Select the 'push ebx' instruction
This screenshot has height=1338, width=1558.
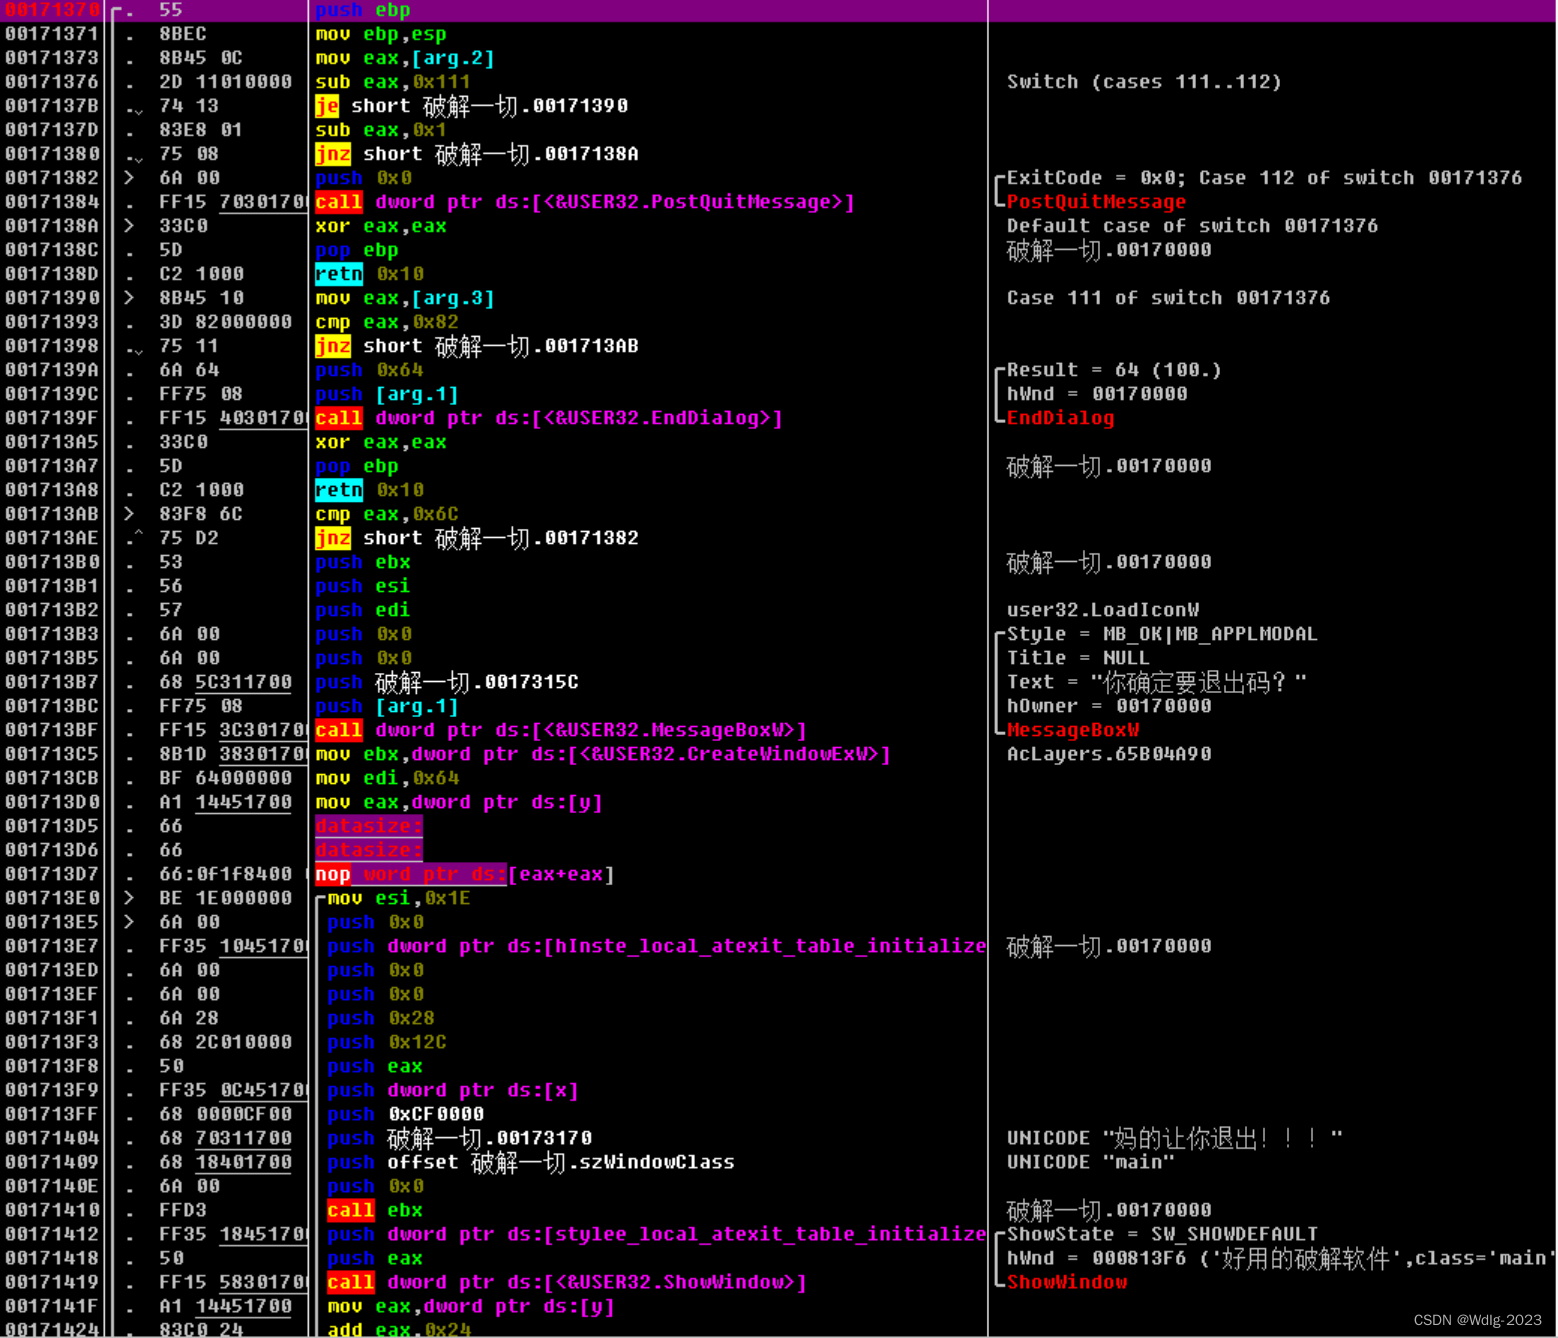point(363,562)
